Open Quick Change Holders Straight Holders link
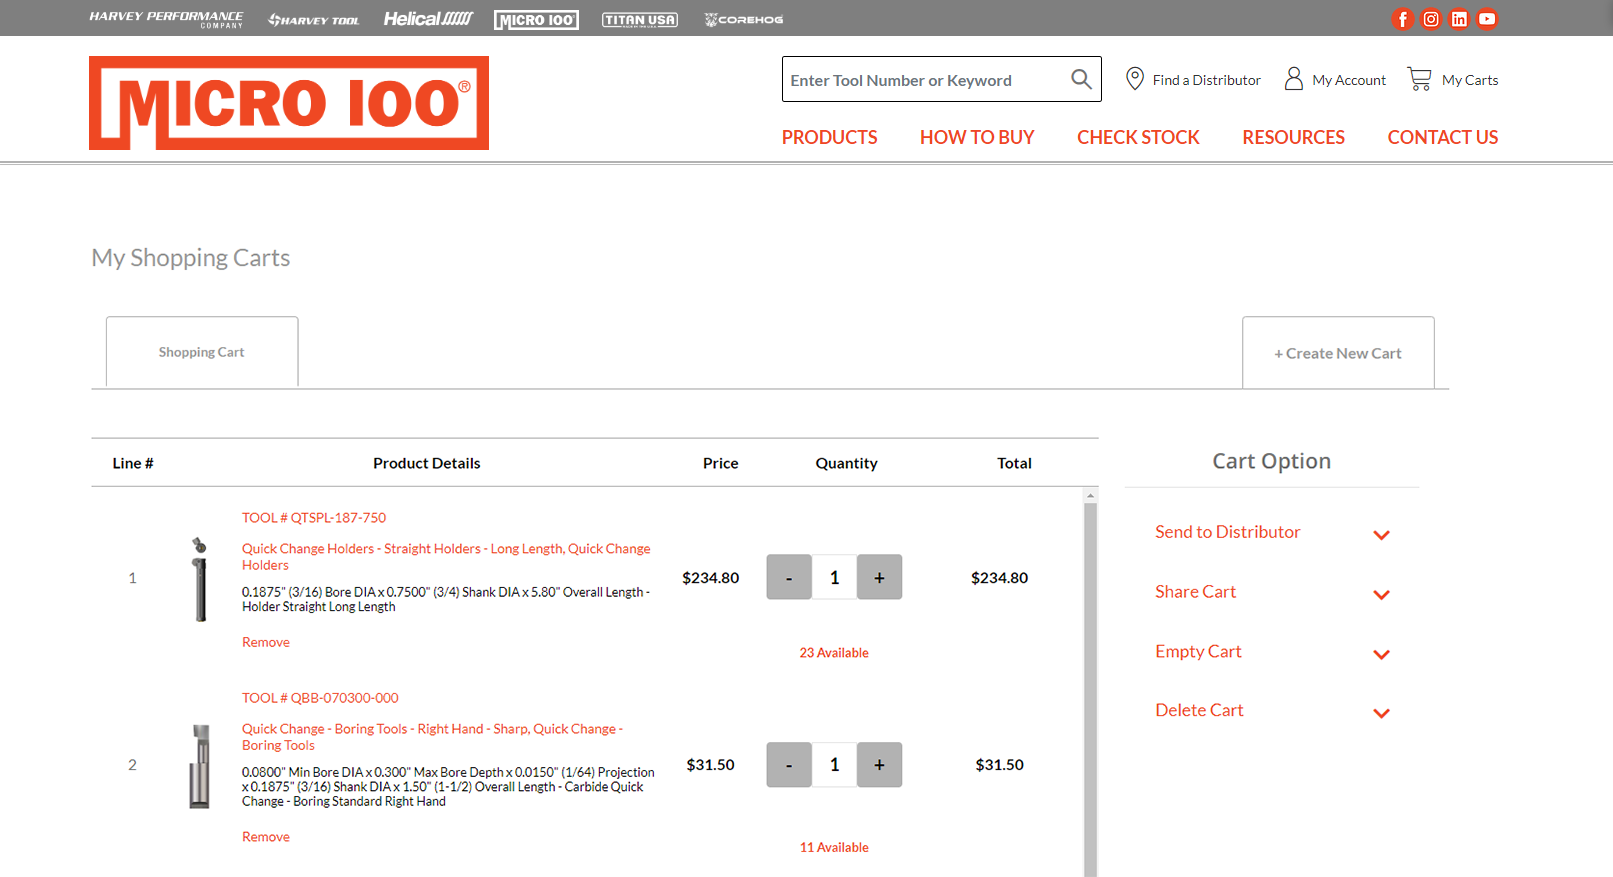1613x877 pixels. pos(446,557)
